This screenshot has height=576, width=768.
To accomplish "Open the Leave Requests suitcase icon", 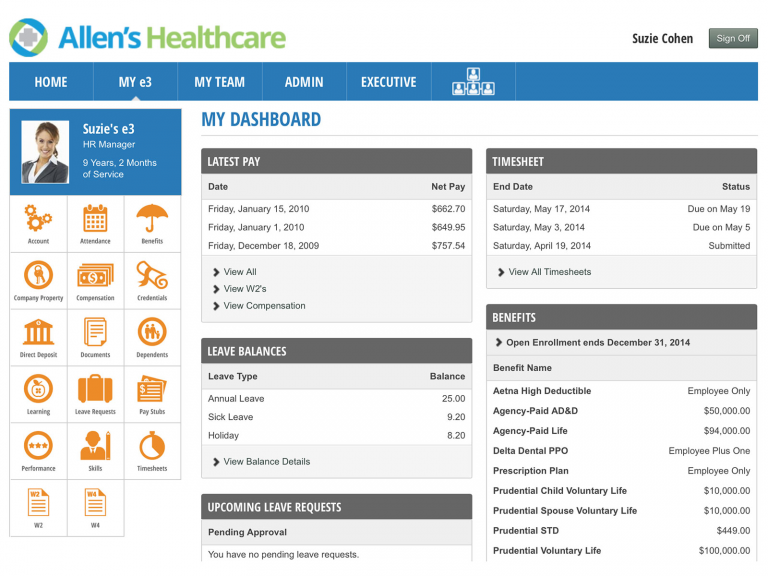I will (95, 389).
